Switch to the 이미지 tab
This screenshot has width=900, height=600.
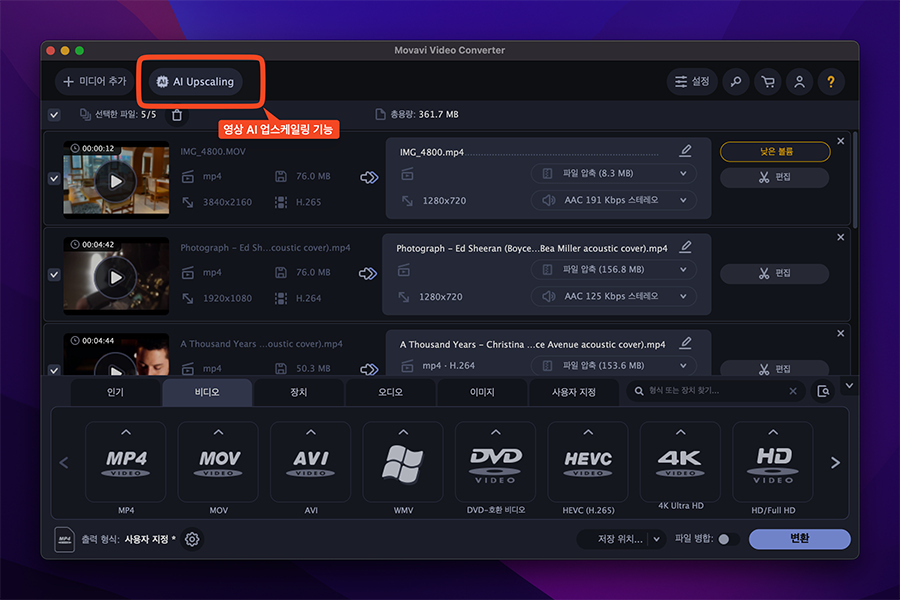click(482, 392)
